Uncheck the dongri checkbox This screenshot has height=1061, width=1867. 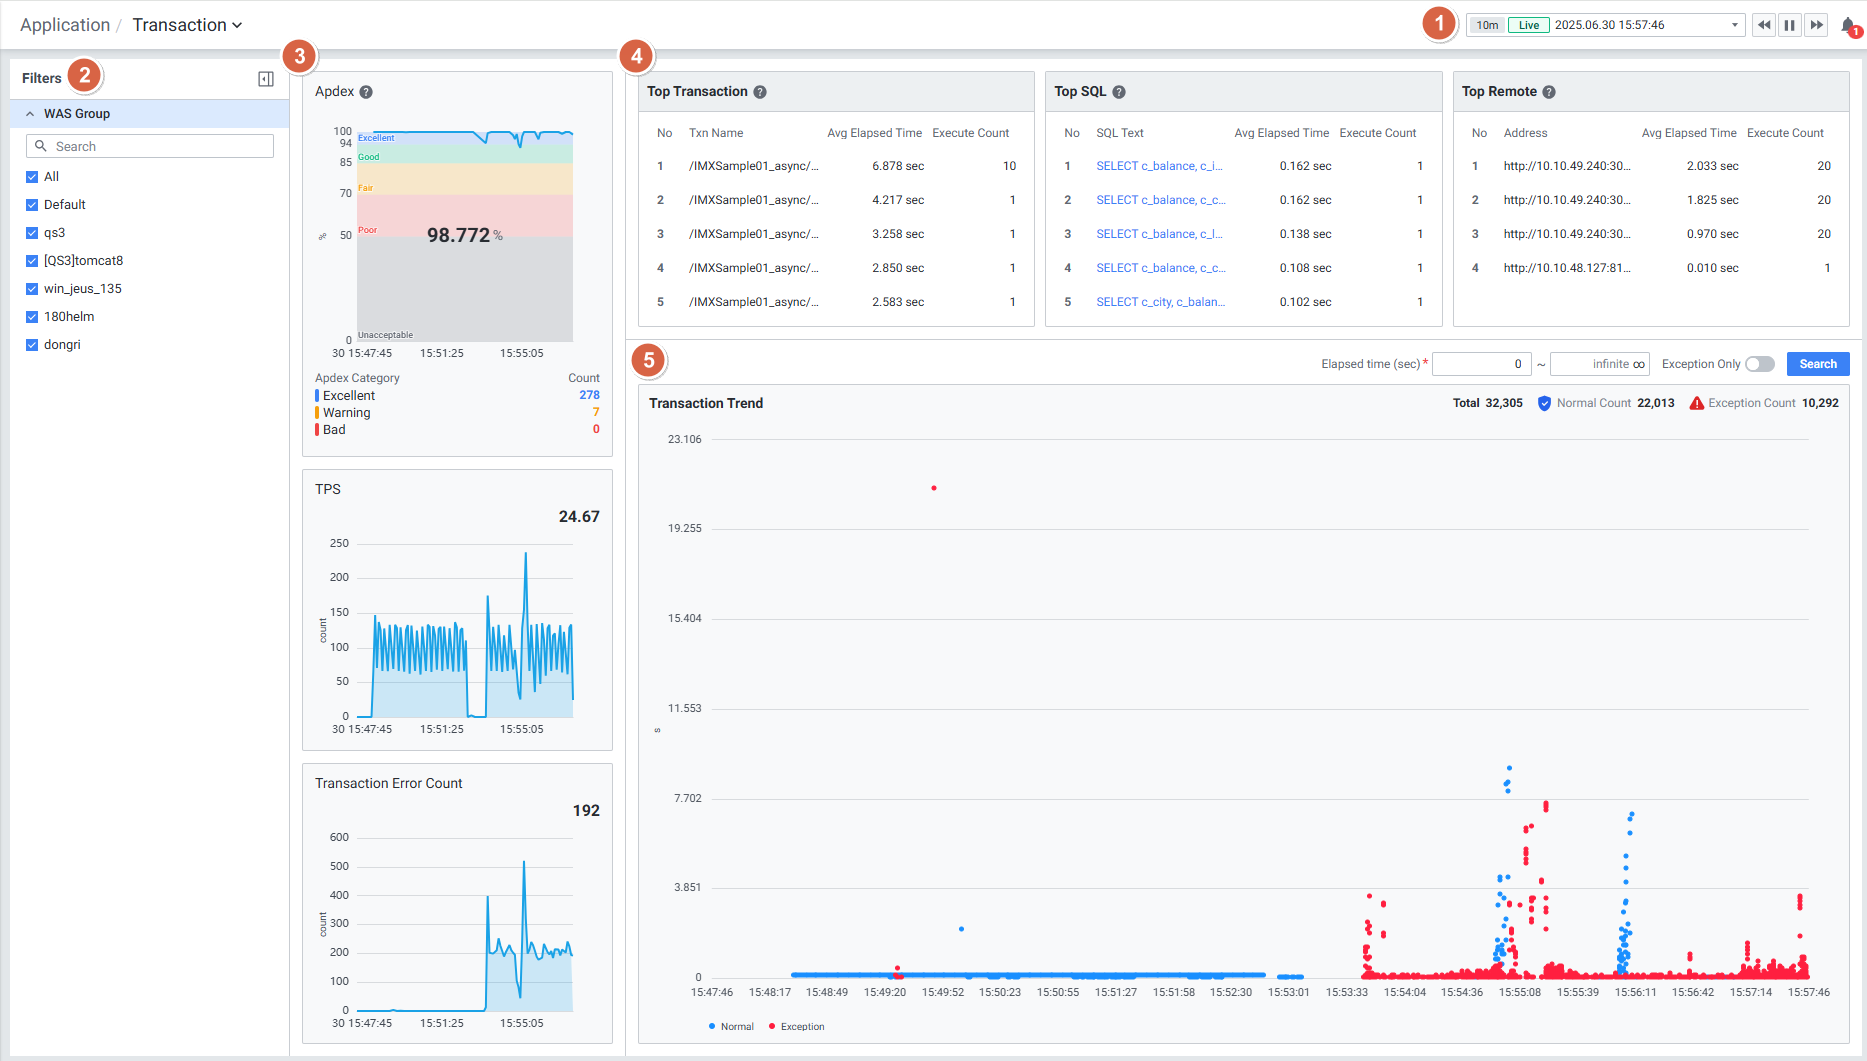click(x=32, y=345)
